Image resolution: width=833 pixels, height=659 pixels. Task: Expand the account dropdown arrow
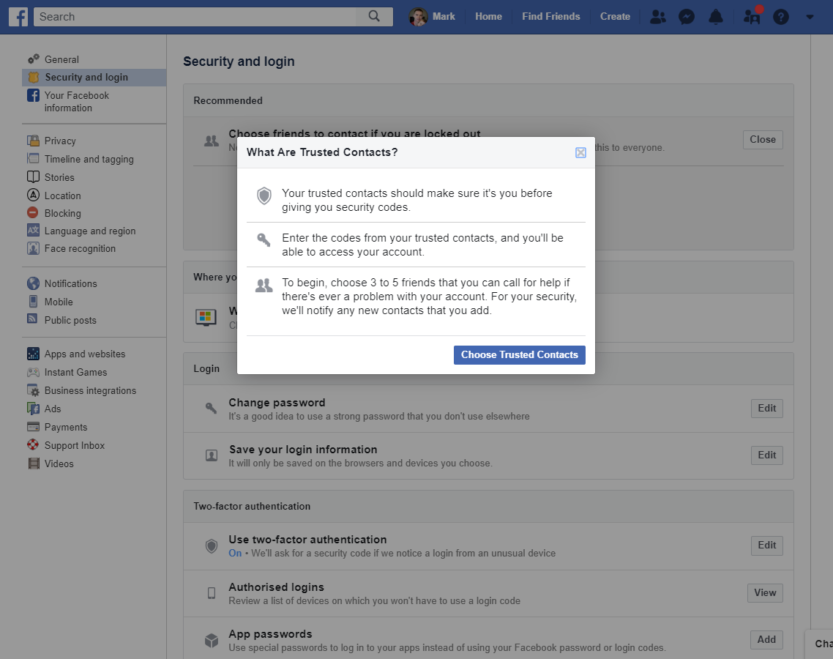coord(809,17)
